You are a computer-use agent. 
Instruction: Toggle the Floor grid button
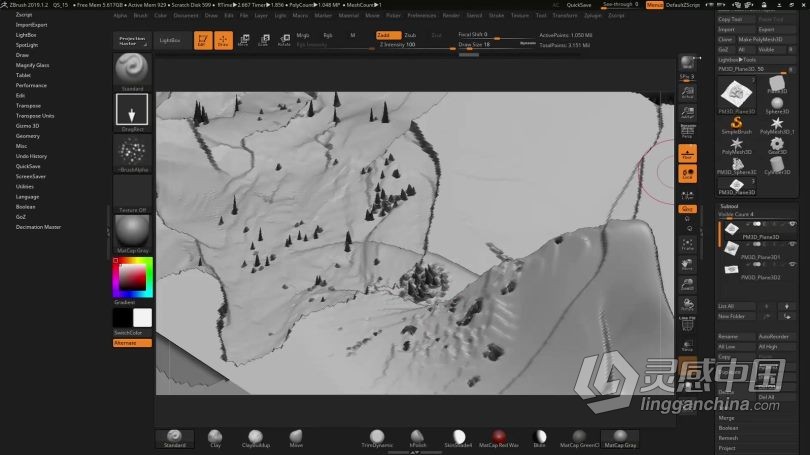click(x=687, y=153)
